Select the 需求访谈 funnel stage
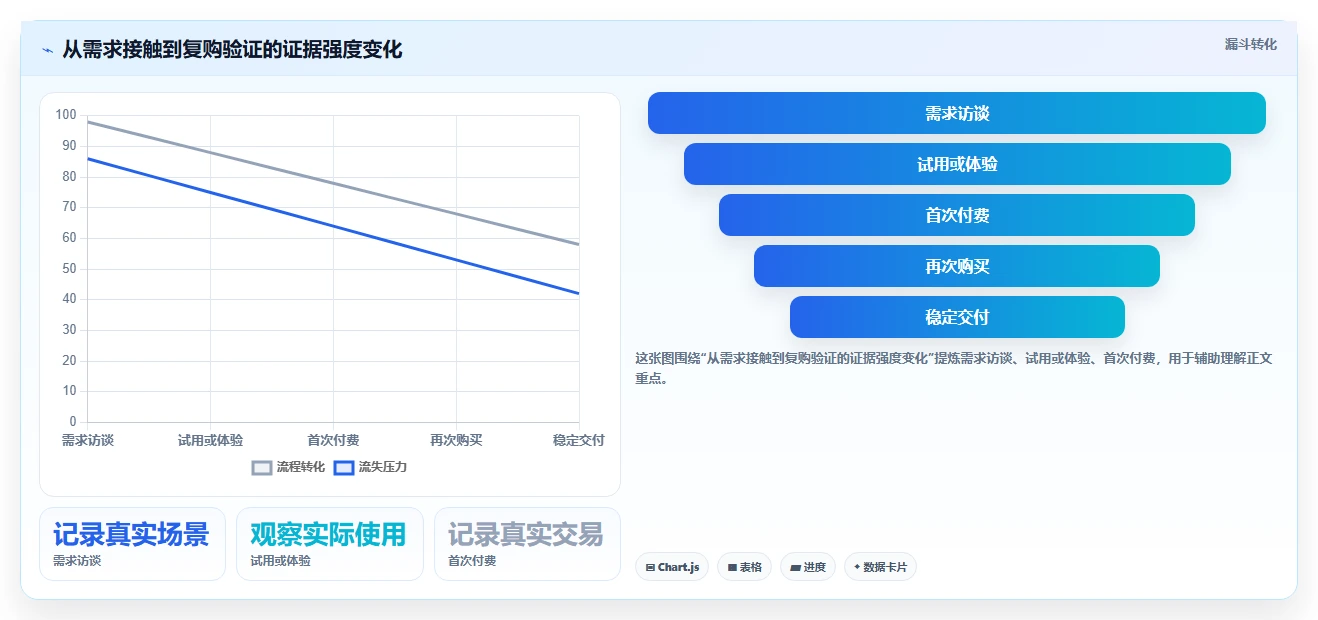This screenshot has width=1318, height=620. (957, 113)
